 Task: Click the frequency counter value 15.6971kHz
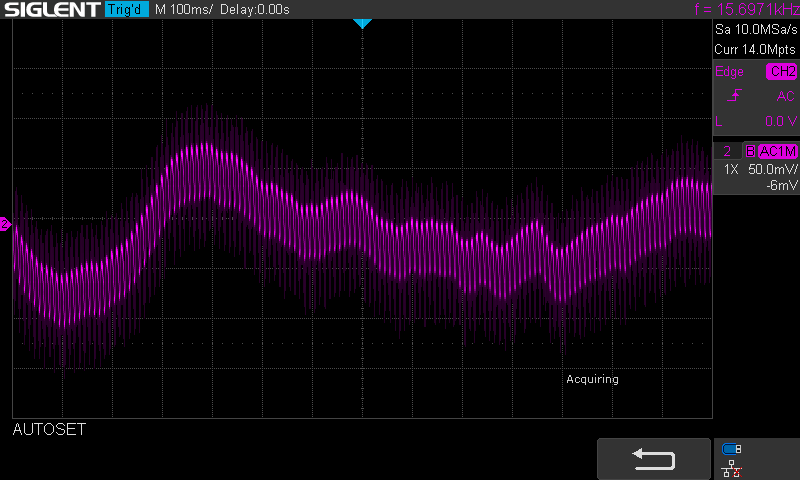tap(758, 9)
